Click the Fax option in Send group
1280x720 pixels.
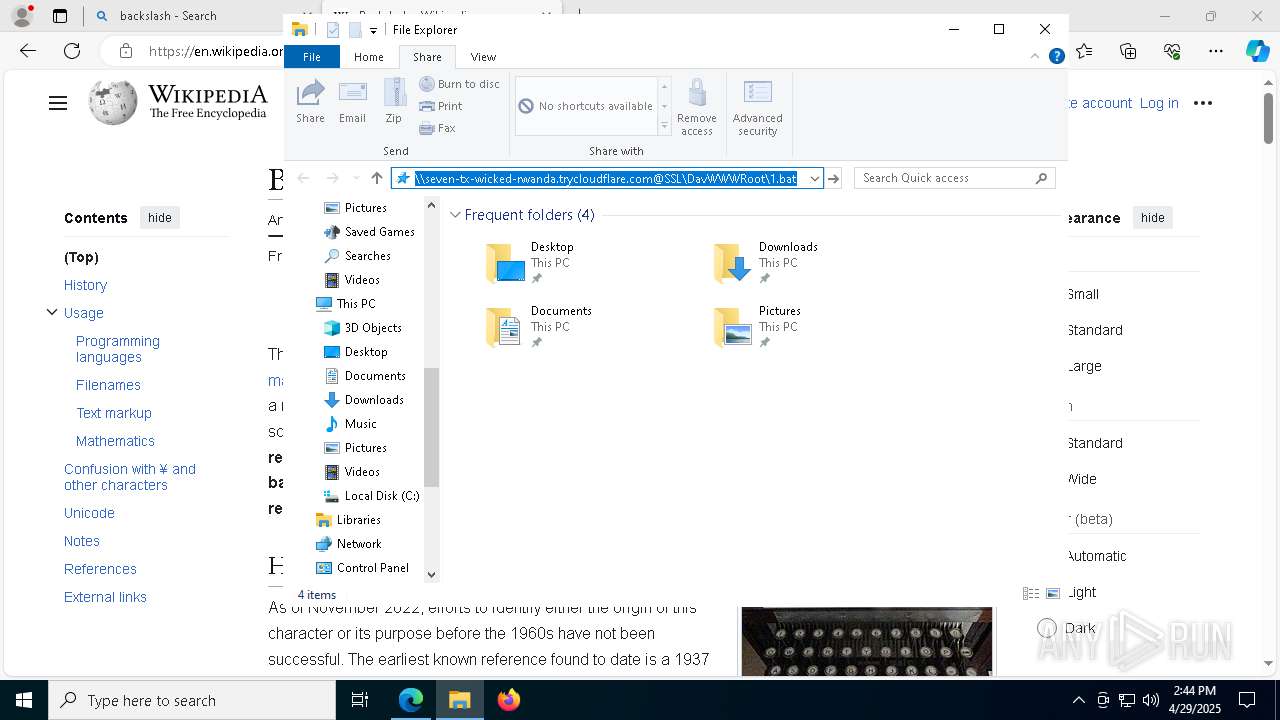pyautogui.click(x=438, y=128)
